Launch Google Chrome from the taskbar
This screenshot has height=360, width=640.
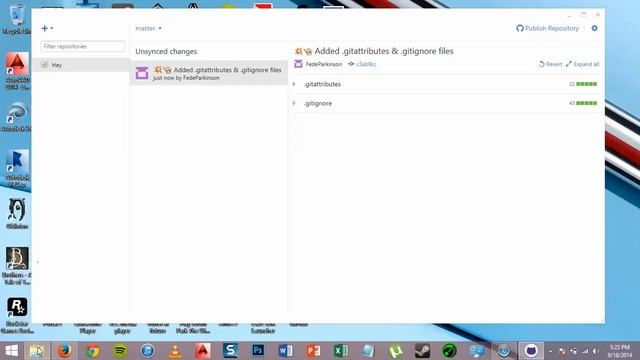point(92,351)
